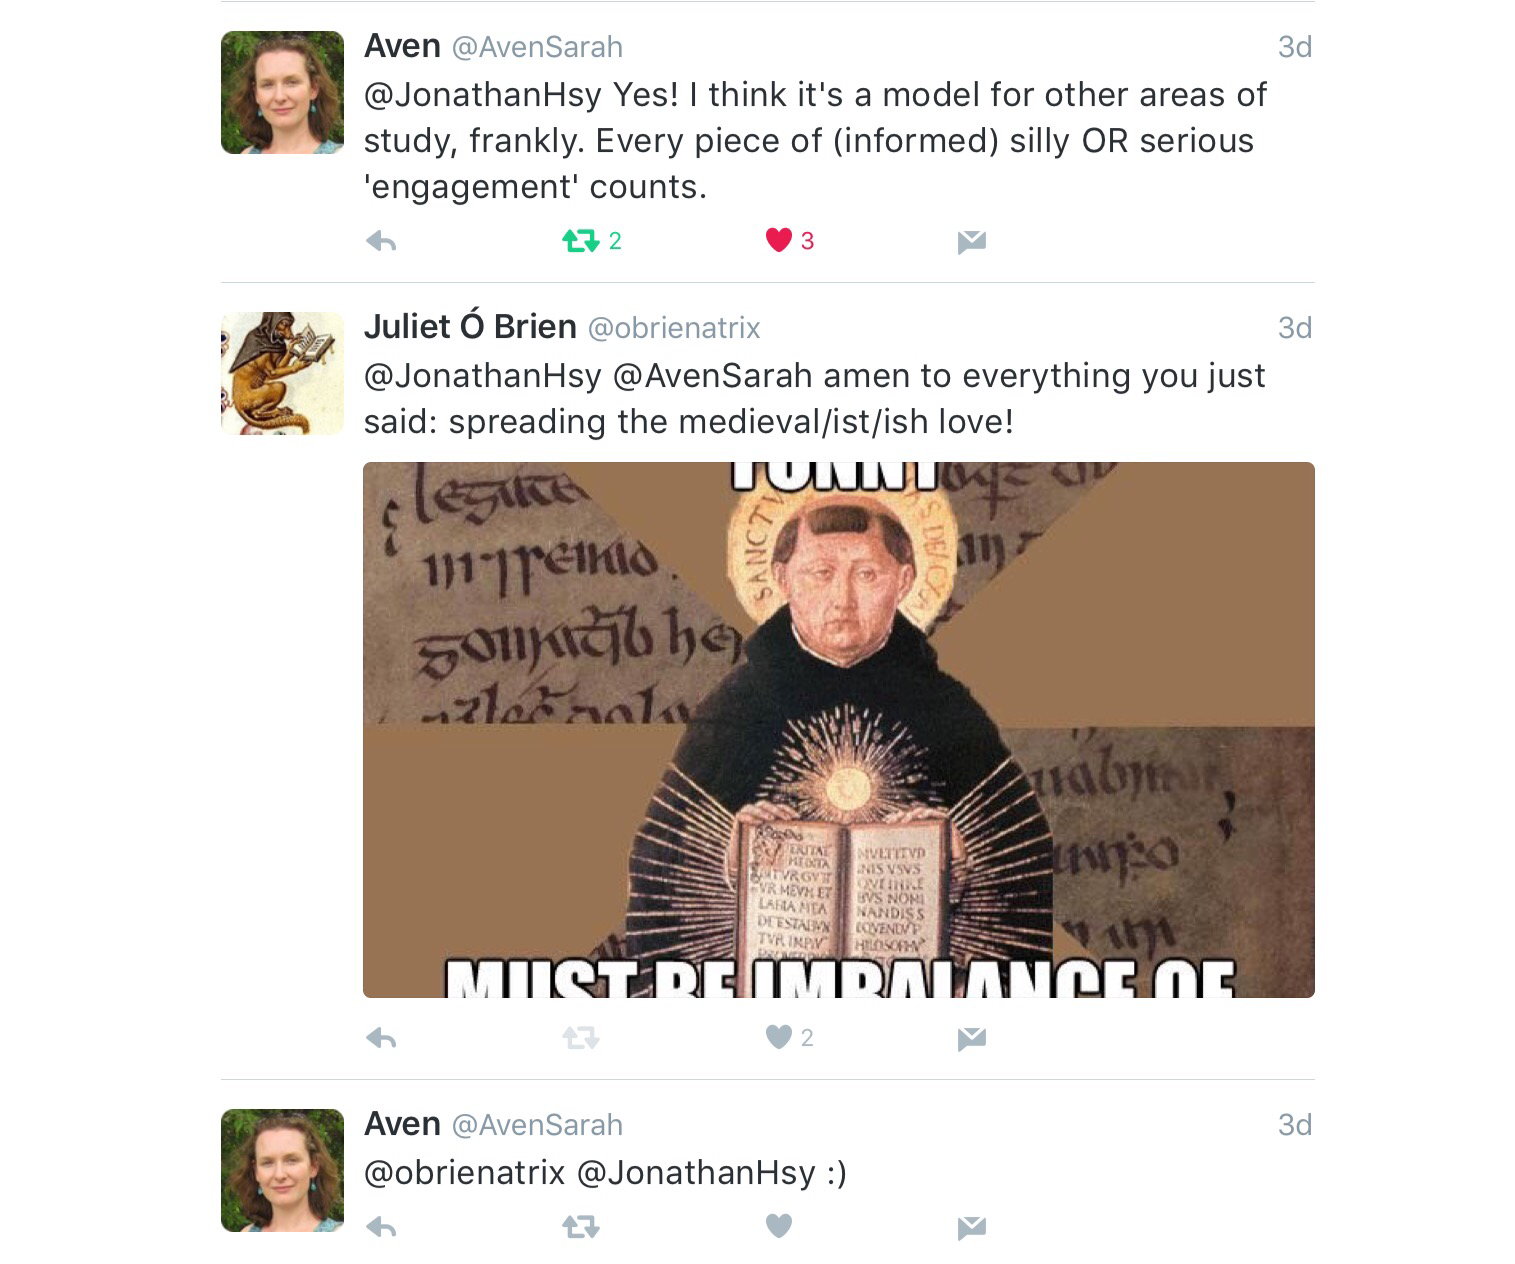
Task: Like Aven's smiley face tweet
Action: 778,1225
